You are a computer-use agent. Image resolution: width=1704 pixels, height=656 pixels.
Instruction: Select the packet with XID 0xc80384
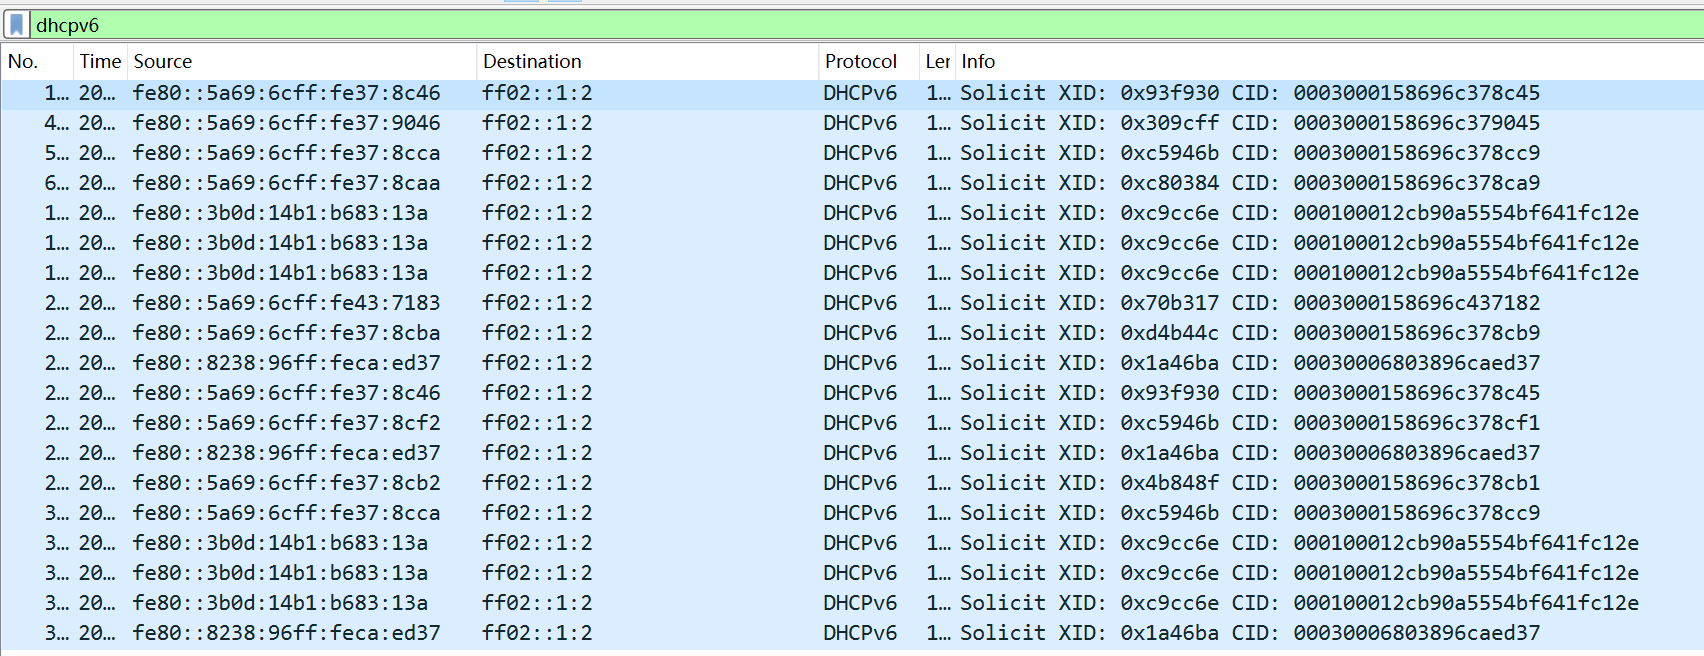click(1169, 183)
